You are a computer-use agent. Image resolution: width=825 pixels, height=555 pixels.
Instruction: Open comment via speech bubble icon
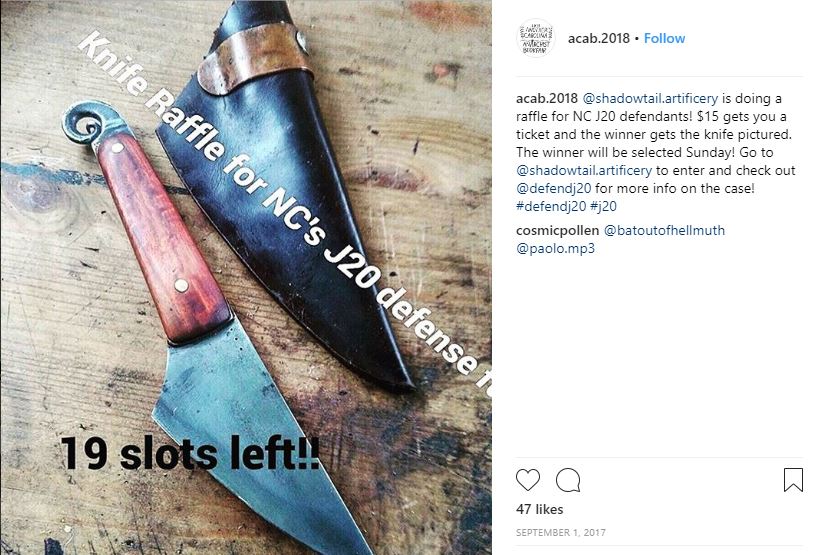(x=568, y=480)
